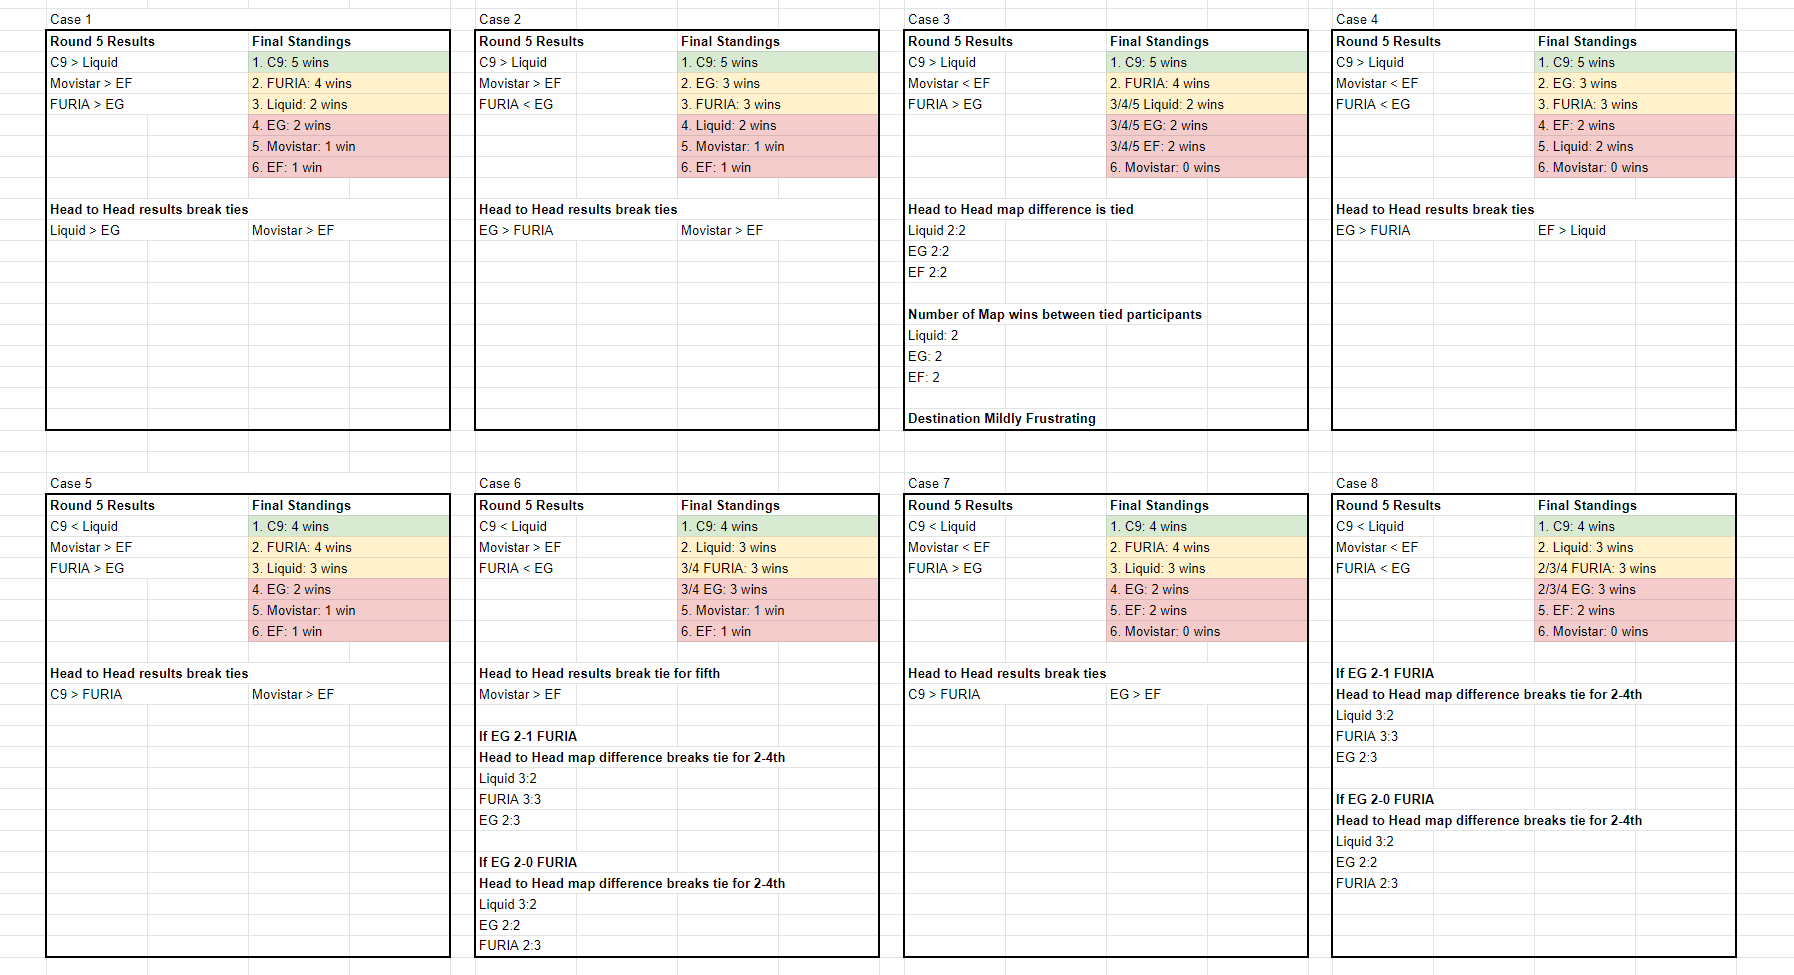
Task: Select green '1. C9: 5 wins' cell in Case 1
Action: [x=348, y=62]
